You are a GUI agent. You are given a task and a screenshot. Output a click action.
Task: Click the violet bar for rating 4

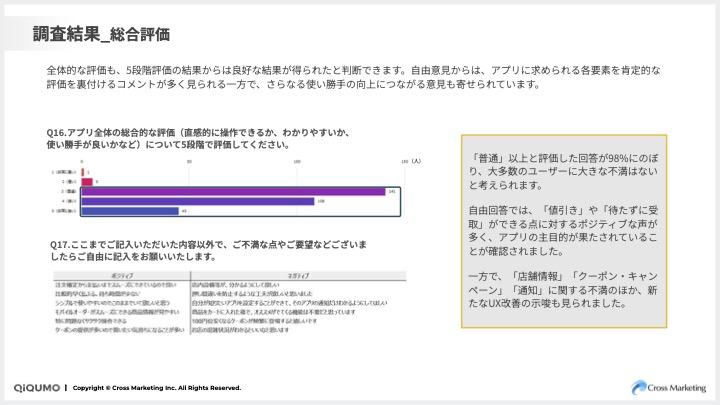point(198,201)
